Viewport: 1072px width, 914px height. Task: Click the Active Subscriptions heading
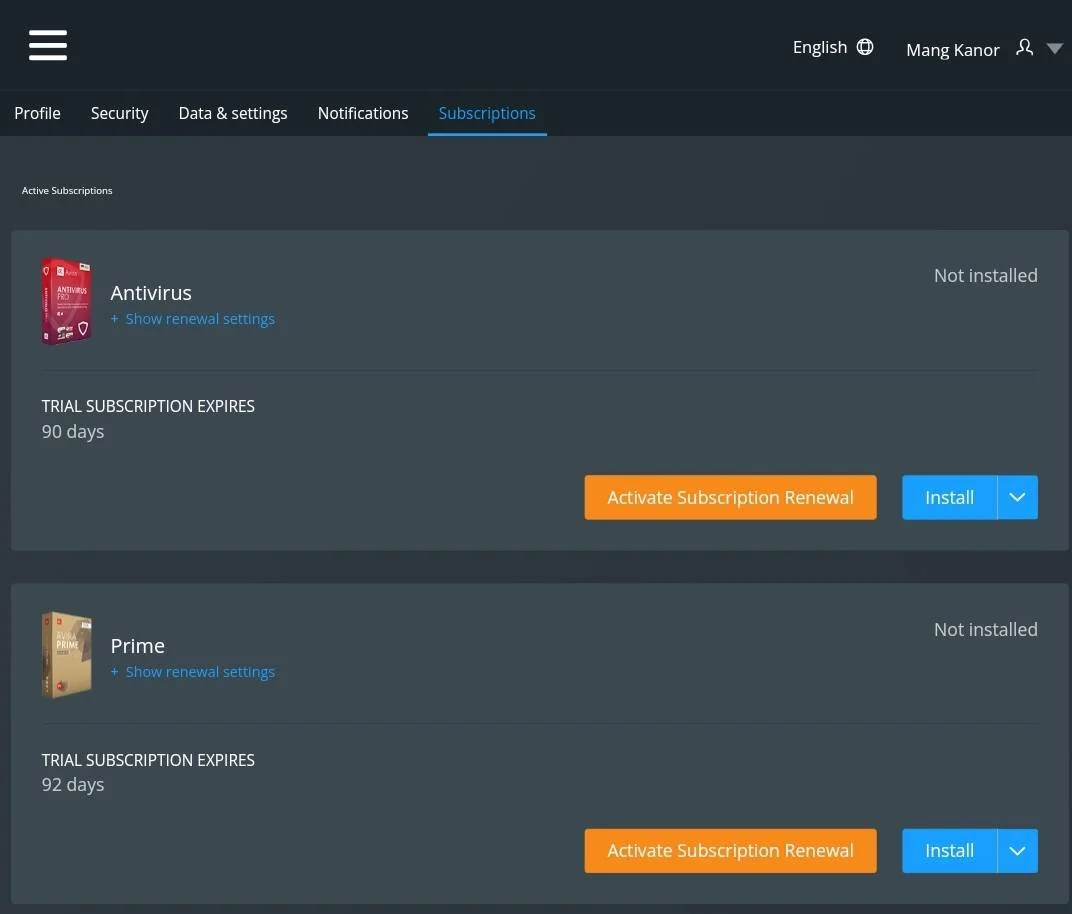(67, 191)
